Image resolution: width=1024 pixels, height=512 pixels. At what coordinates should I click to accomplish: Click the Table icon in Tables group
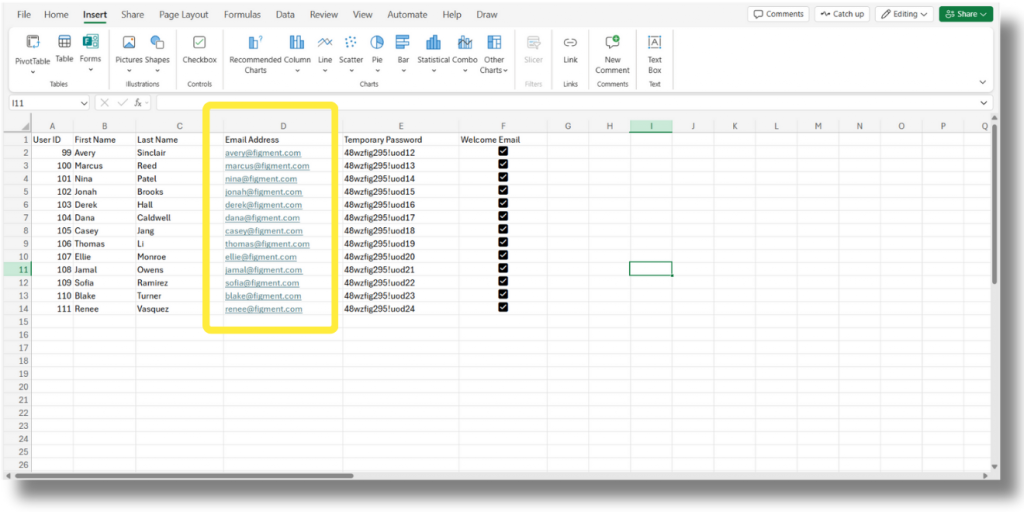[x=64, y=49]
